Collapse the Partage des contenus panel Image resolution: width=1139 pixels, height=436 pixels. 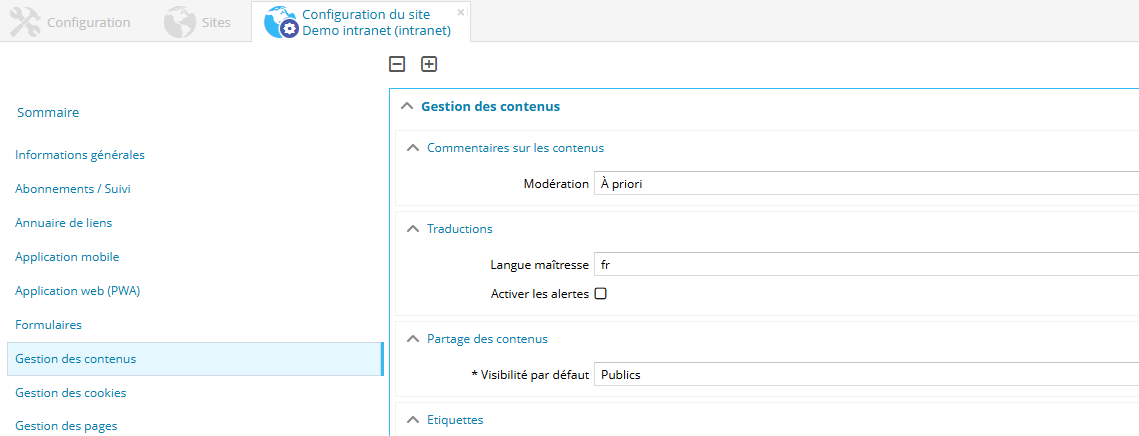[x=413, y=339]
